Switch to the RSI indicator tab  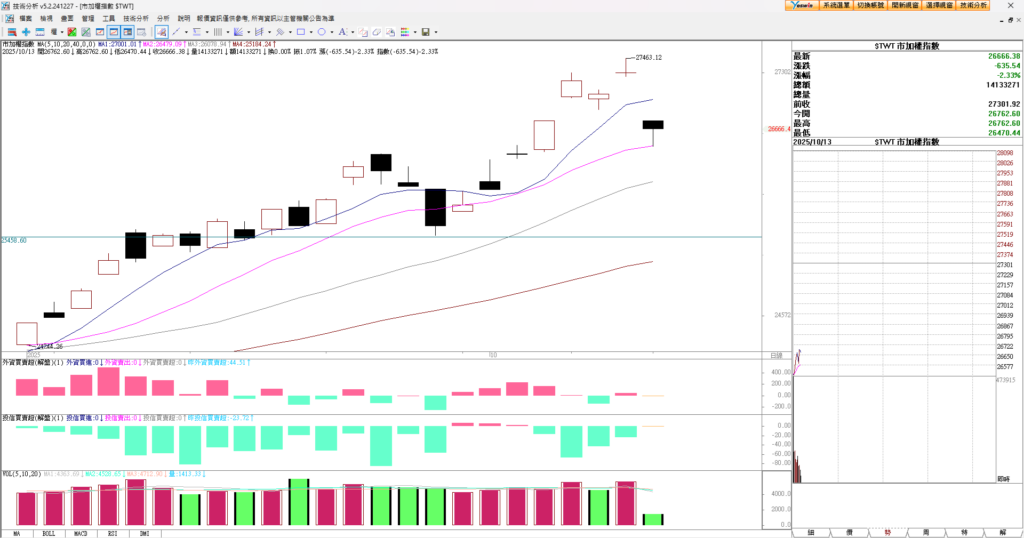coord(113,532)
